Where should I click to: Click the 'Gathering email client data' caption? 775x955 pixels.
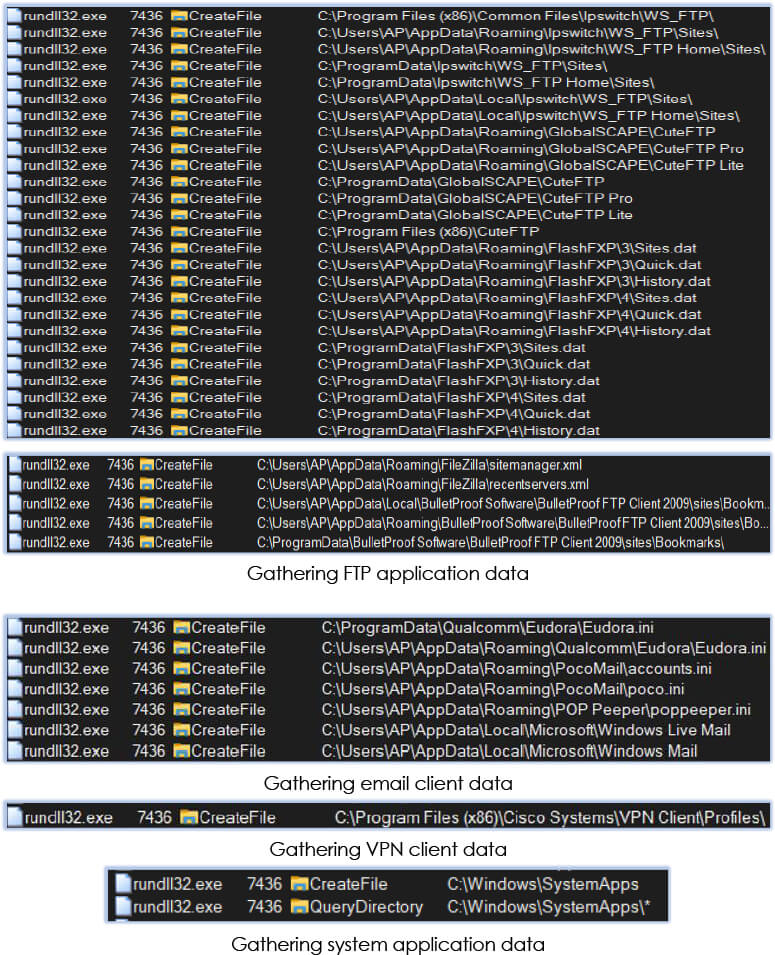point(388,784)
